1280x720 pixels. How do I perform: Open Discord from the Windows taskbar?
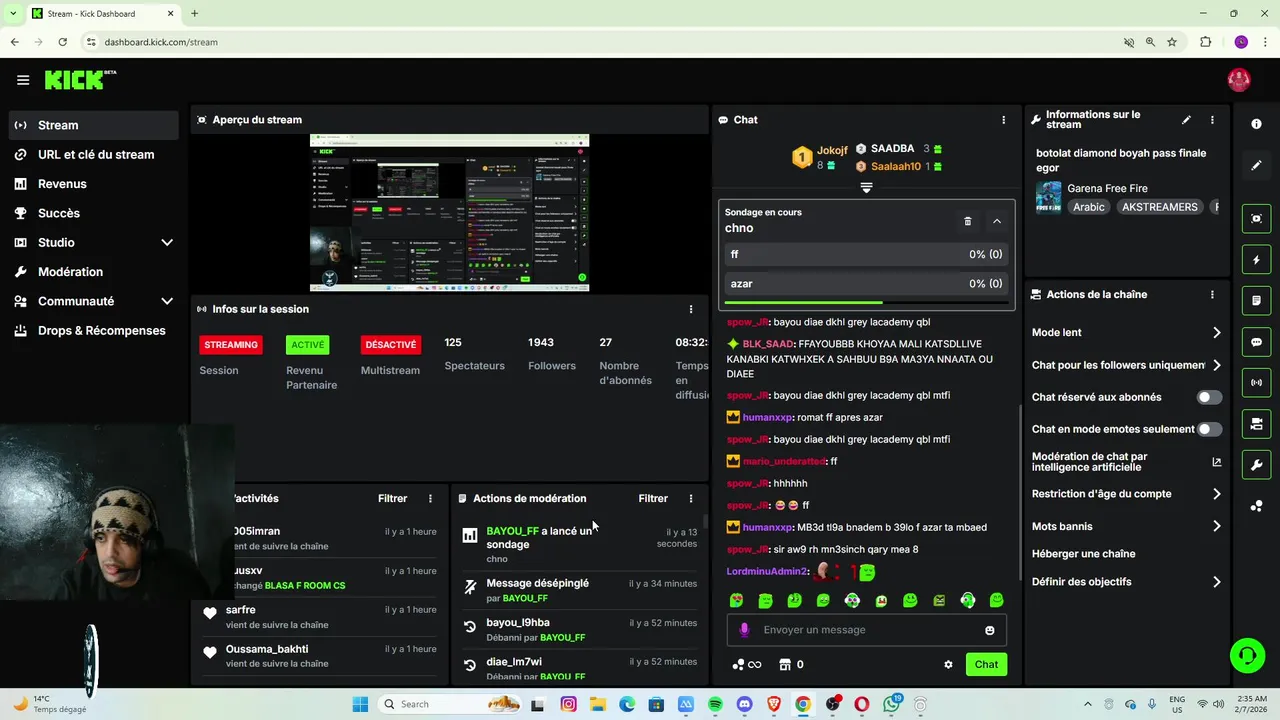tap(744, 704)
